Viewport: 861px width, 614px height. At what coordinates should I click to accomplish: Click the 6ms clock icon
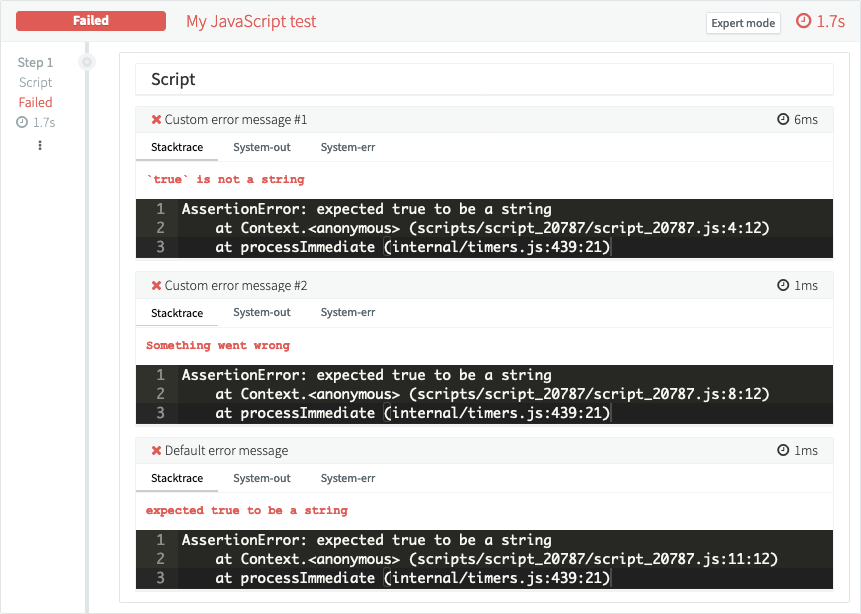pos(783,120)
